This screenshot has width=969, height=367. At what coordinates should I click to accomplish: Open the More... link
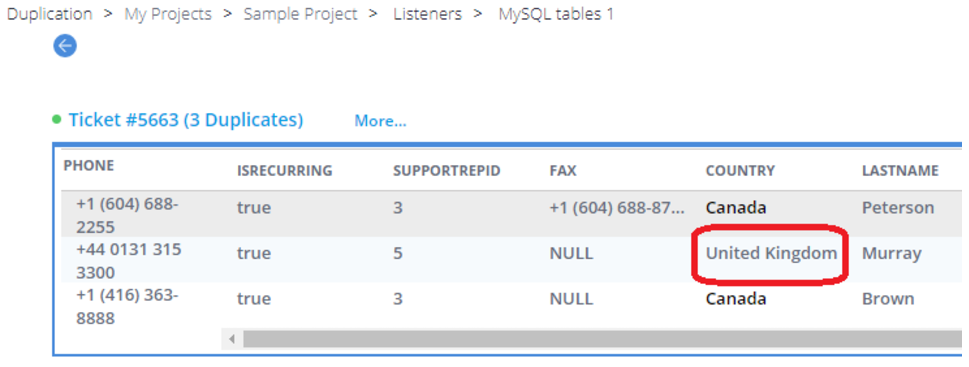(381, 121)
